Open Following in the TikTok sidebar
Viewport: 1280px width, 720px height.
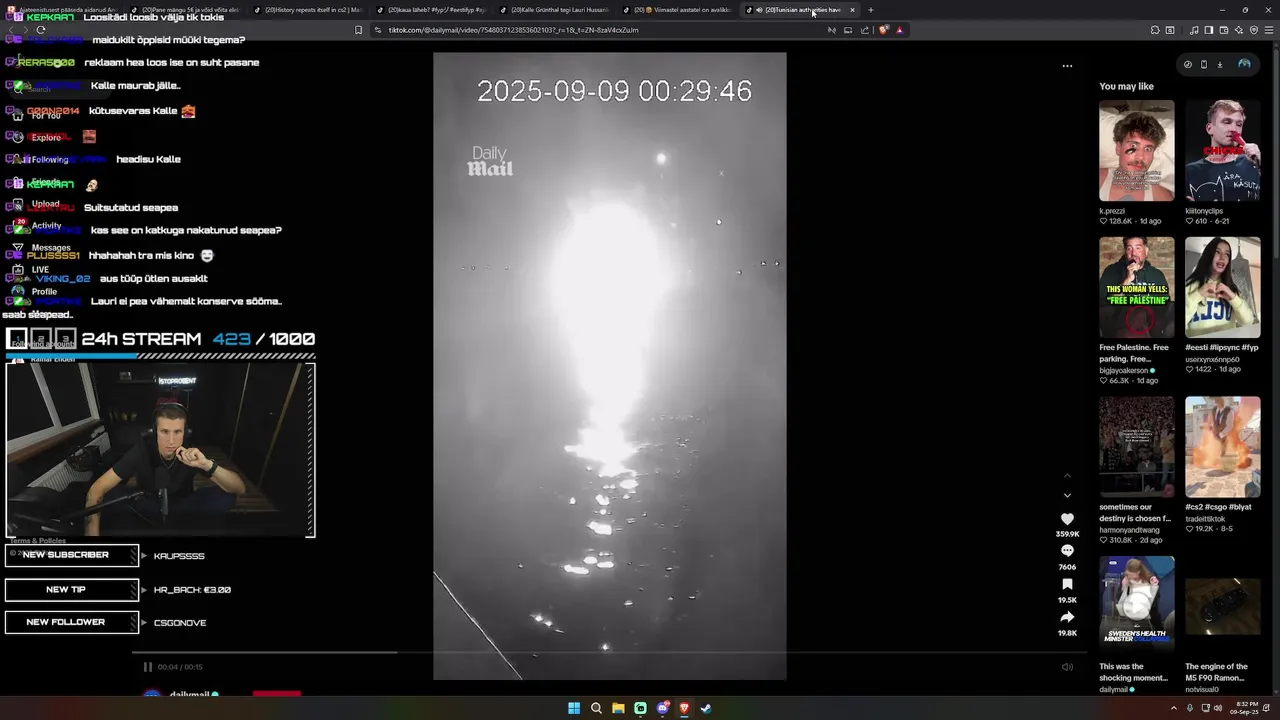50,159
